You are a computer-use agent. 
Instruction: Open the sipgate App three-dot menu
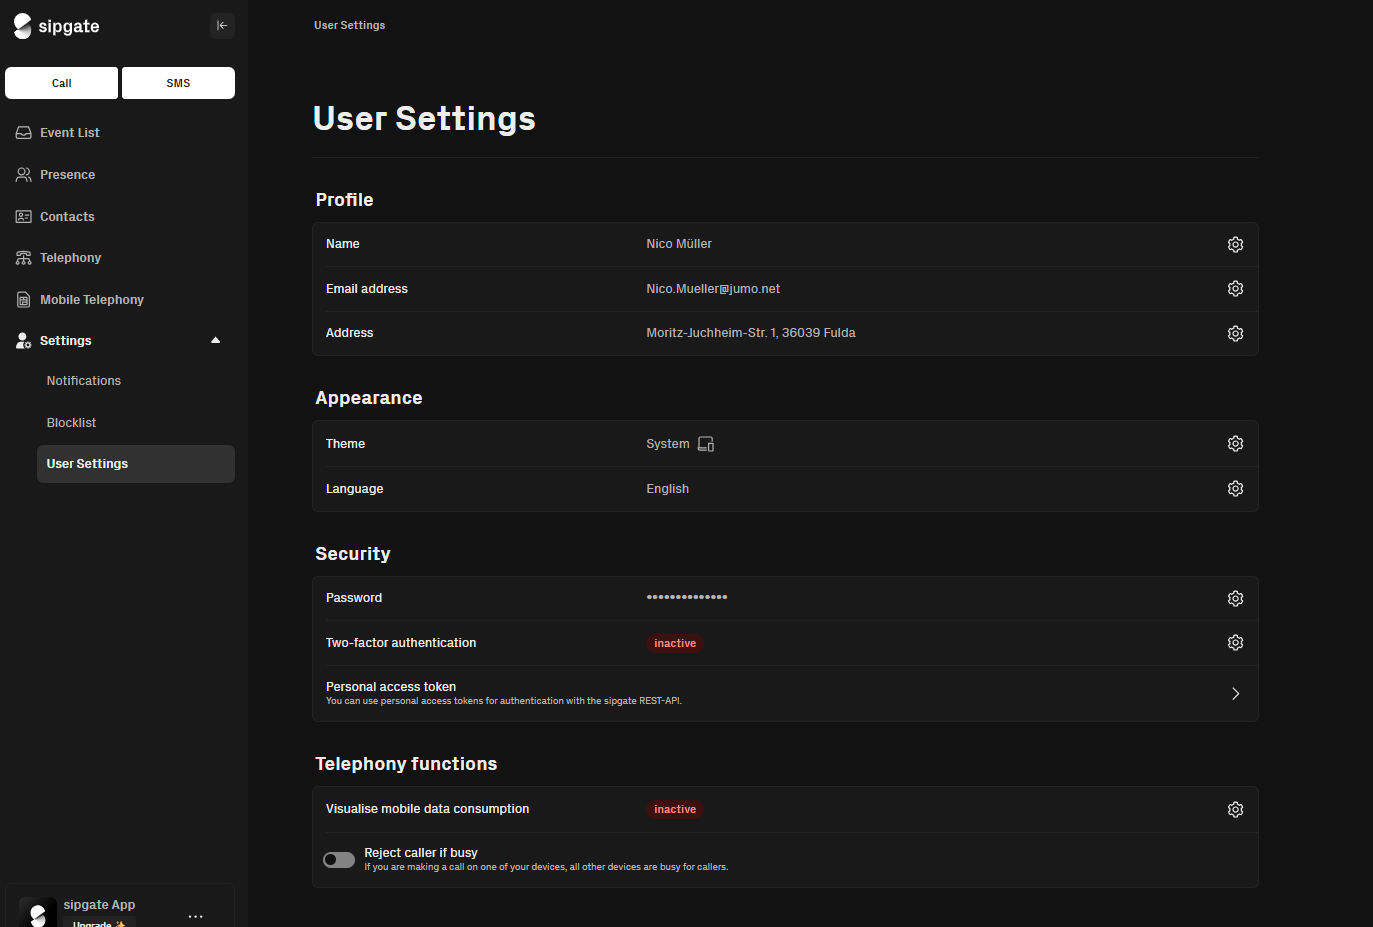coord(195,916)
